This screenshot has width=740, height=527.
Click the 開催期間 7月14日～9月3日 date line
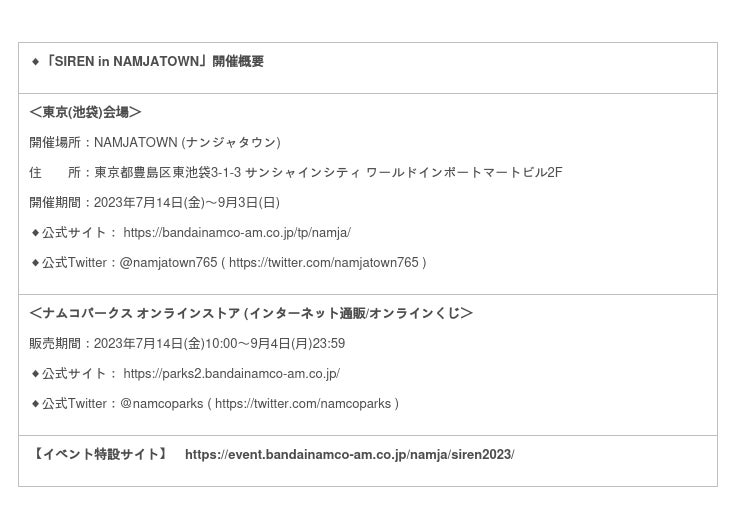point(155,203)
